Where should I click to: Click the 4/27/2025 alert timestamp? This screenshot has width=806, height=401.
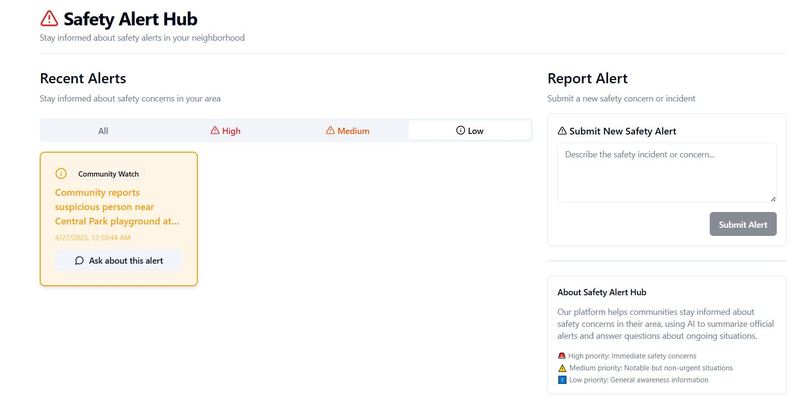pos(93,238)
